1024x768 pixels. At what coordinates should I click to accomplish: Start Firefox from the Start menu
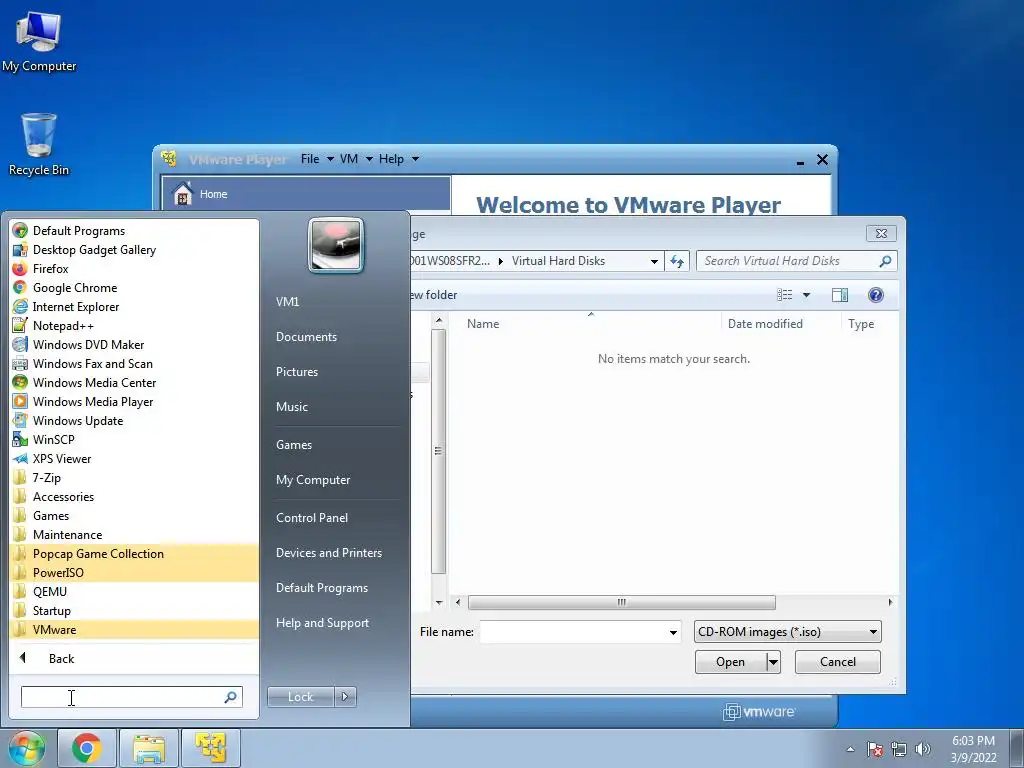click(x=50, y=268)
